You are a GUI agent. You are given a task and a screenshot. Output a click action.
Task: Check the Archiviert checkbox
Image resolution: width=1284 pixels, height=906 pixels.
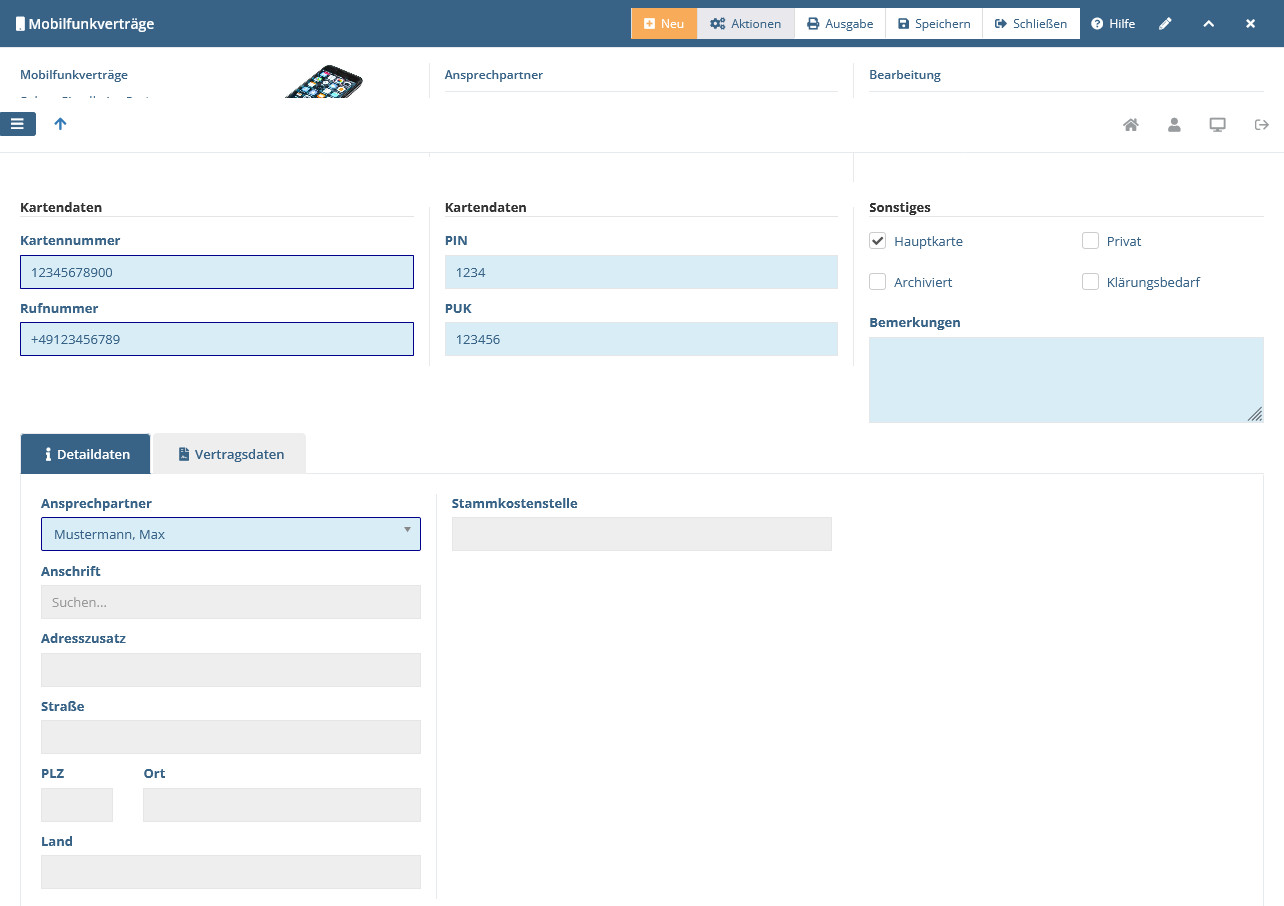point(878,282)
